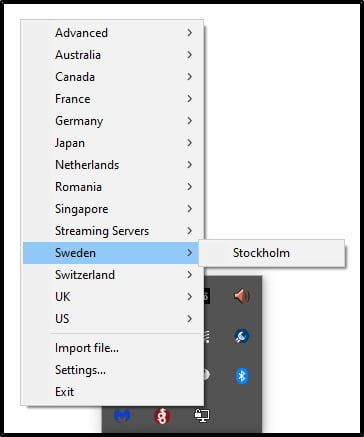Open the Bluetooth tray icon
364x437 pixels.
(242, 376)
